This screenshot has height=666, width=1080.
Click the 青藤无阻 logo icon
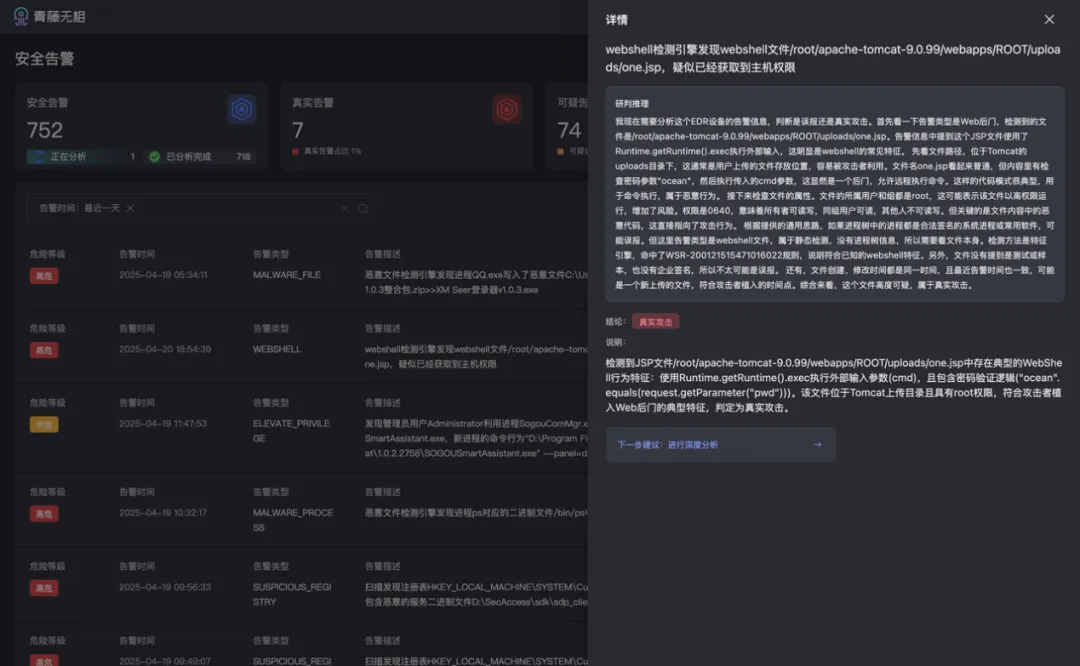pyautogui.click(x=21, y=16)
